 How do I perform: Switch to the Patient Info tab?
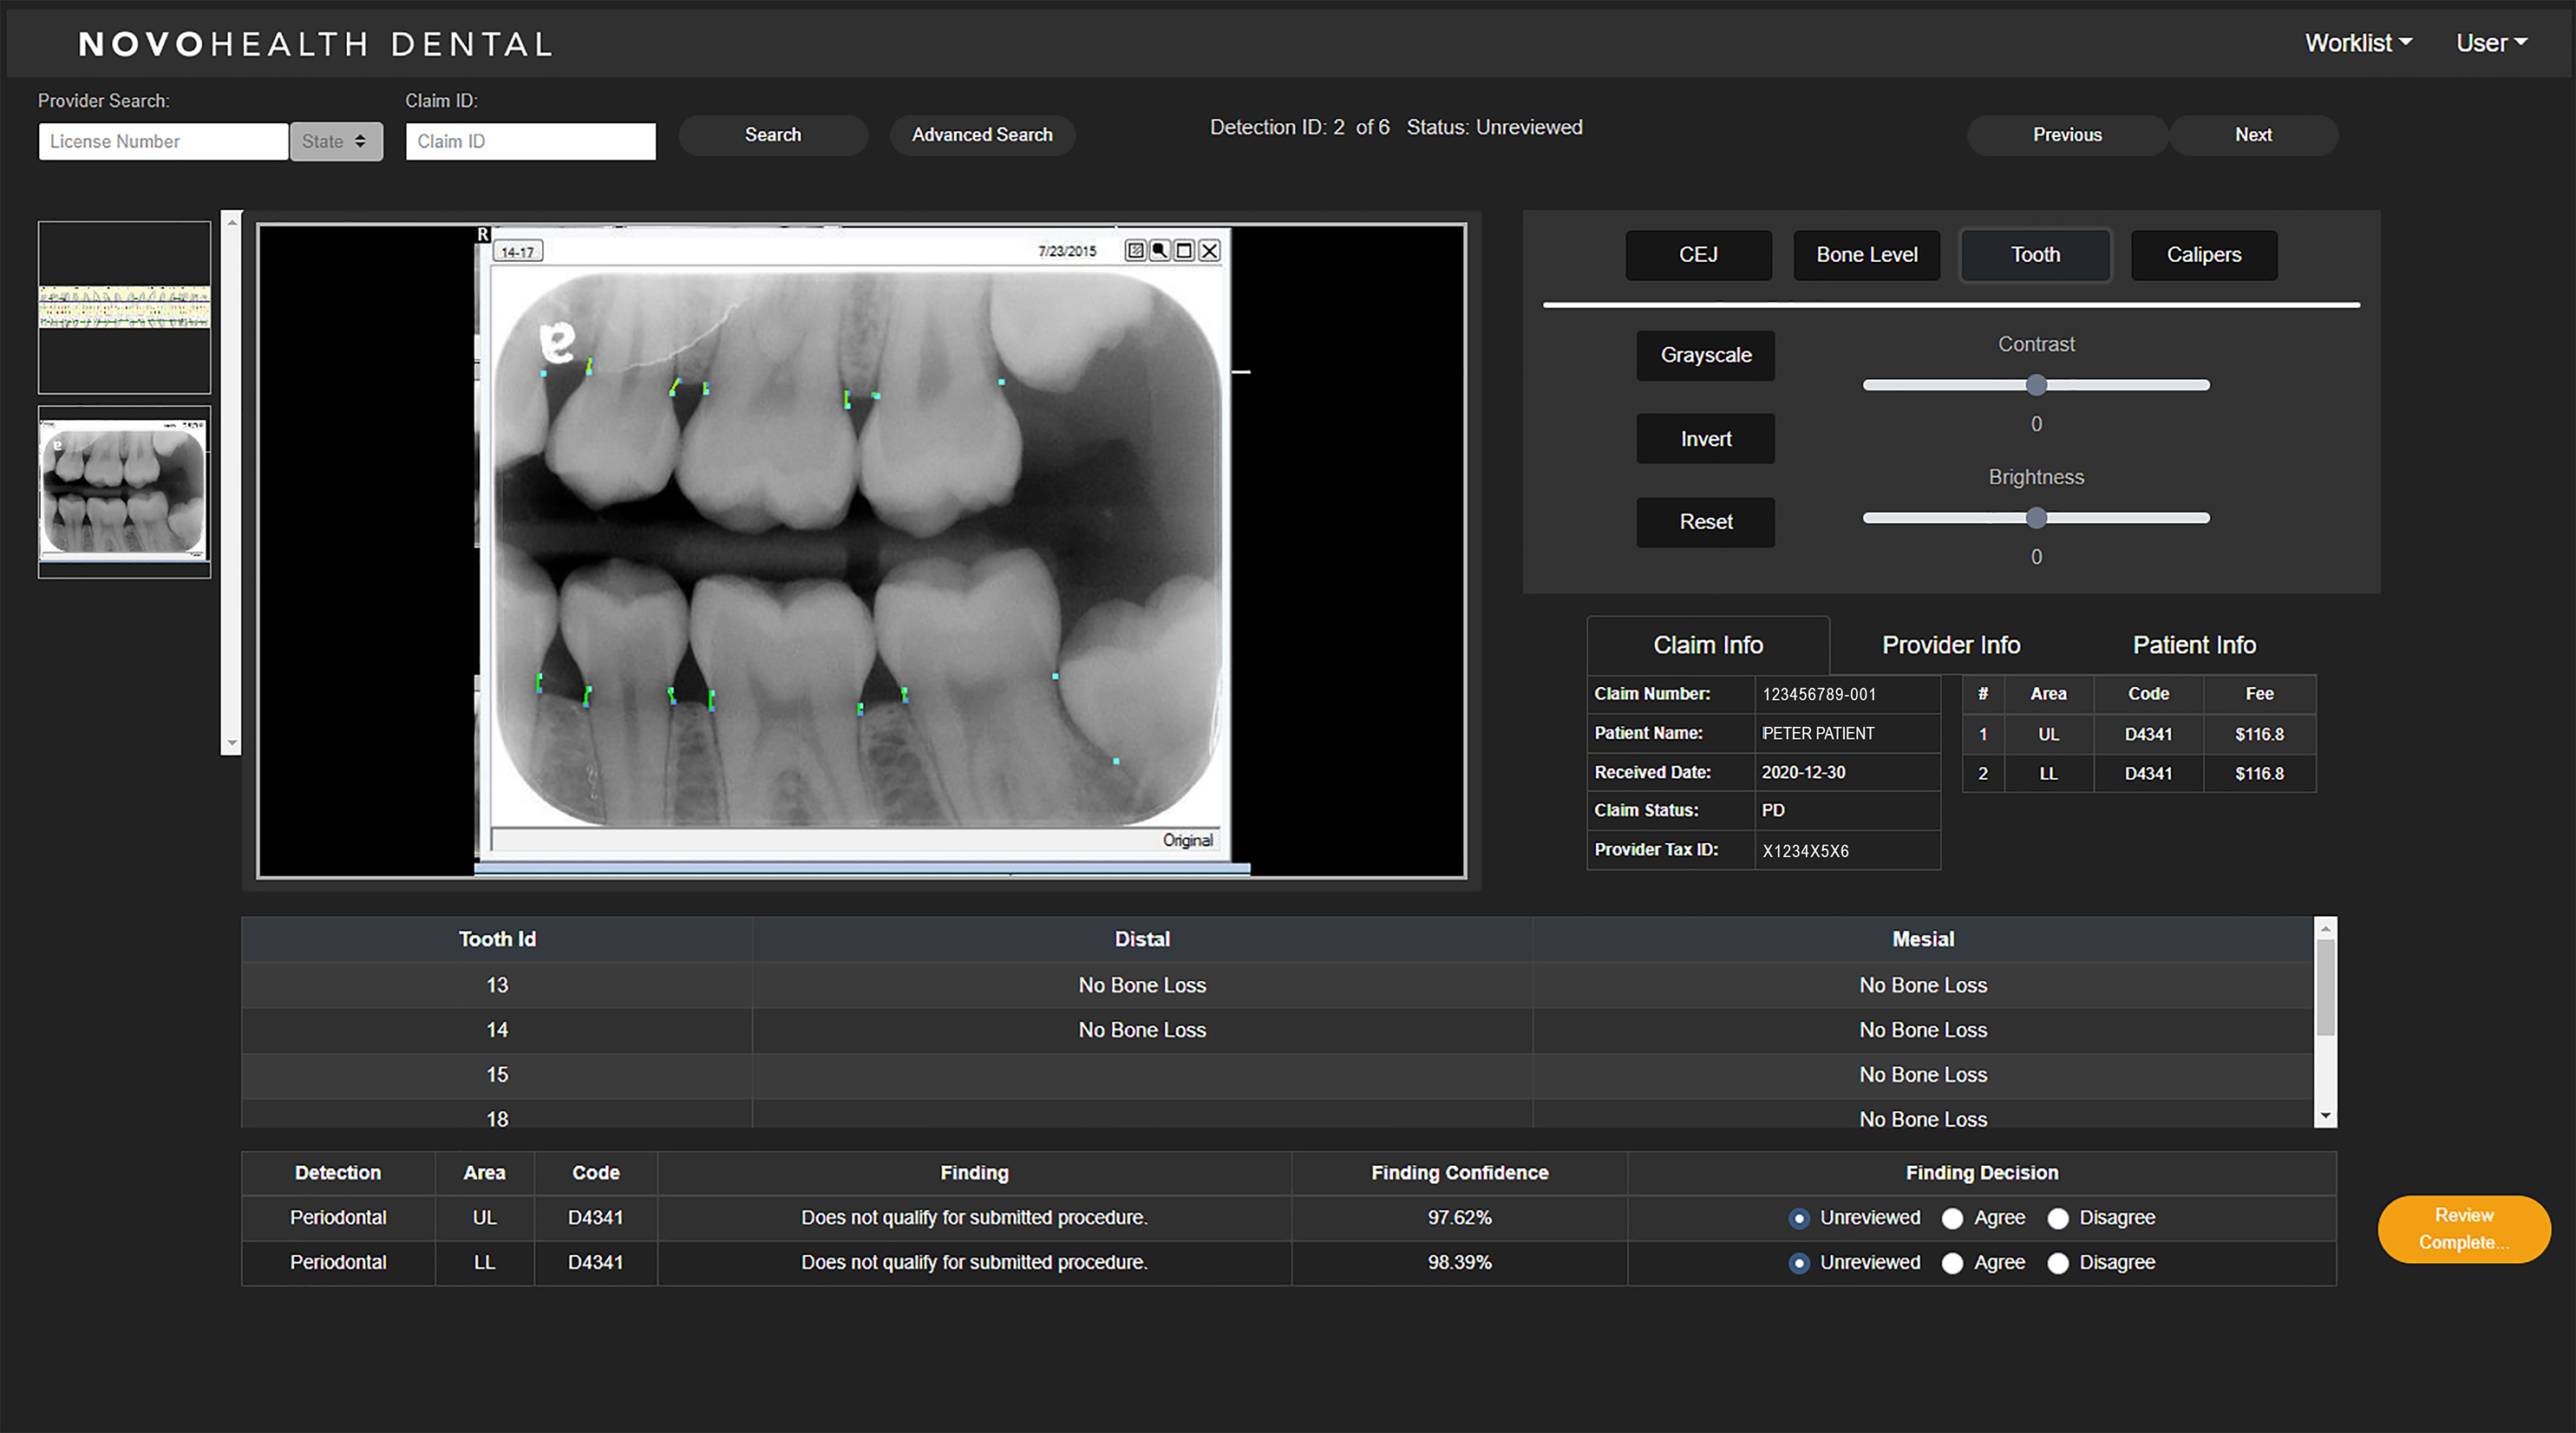(x=2194, y=645)
